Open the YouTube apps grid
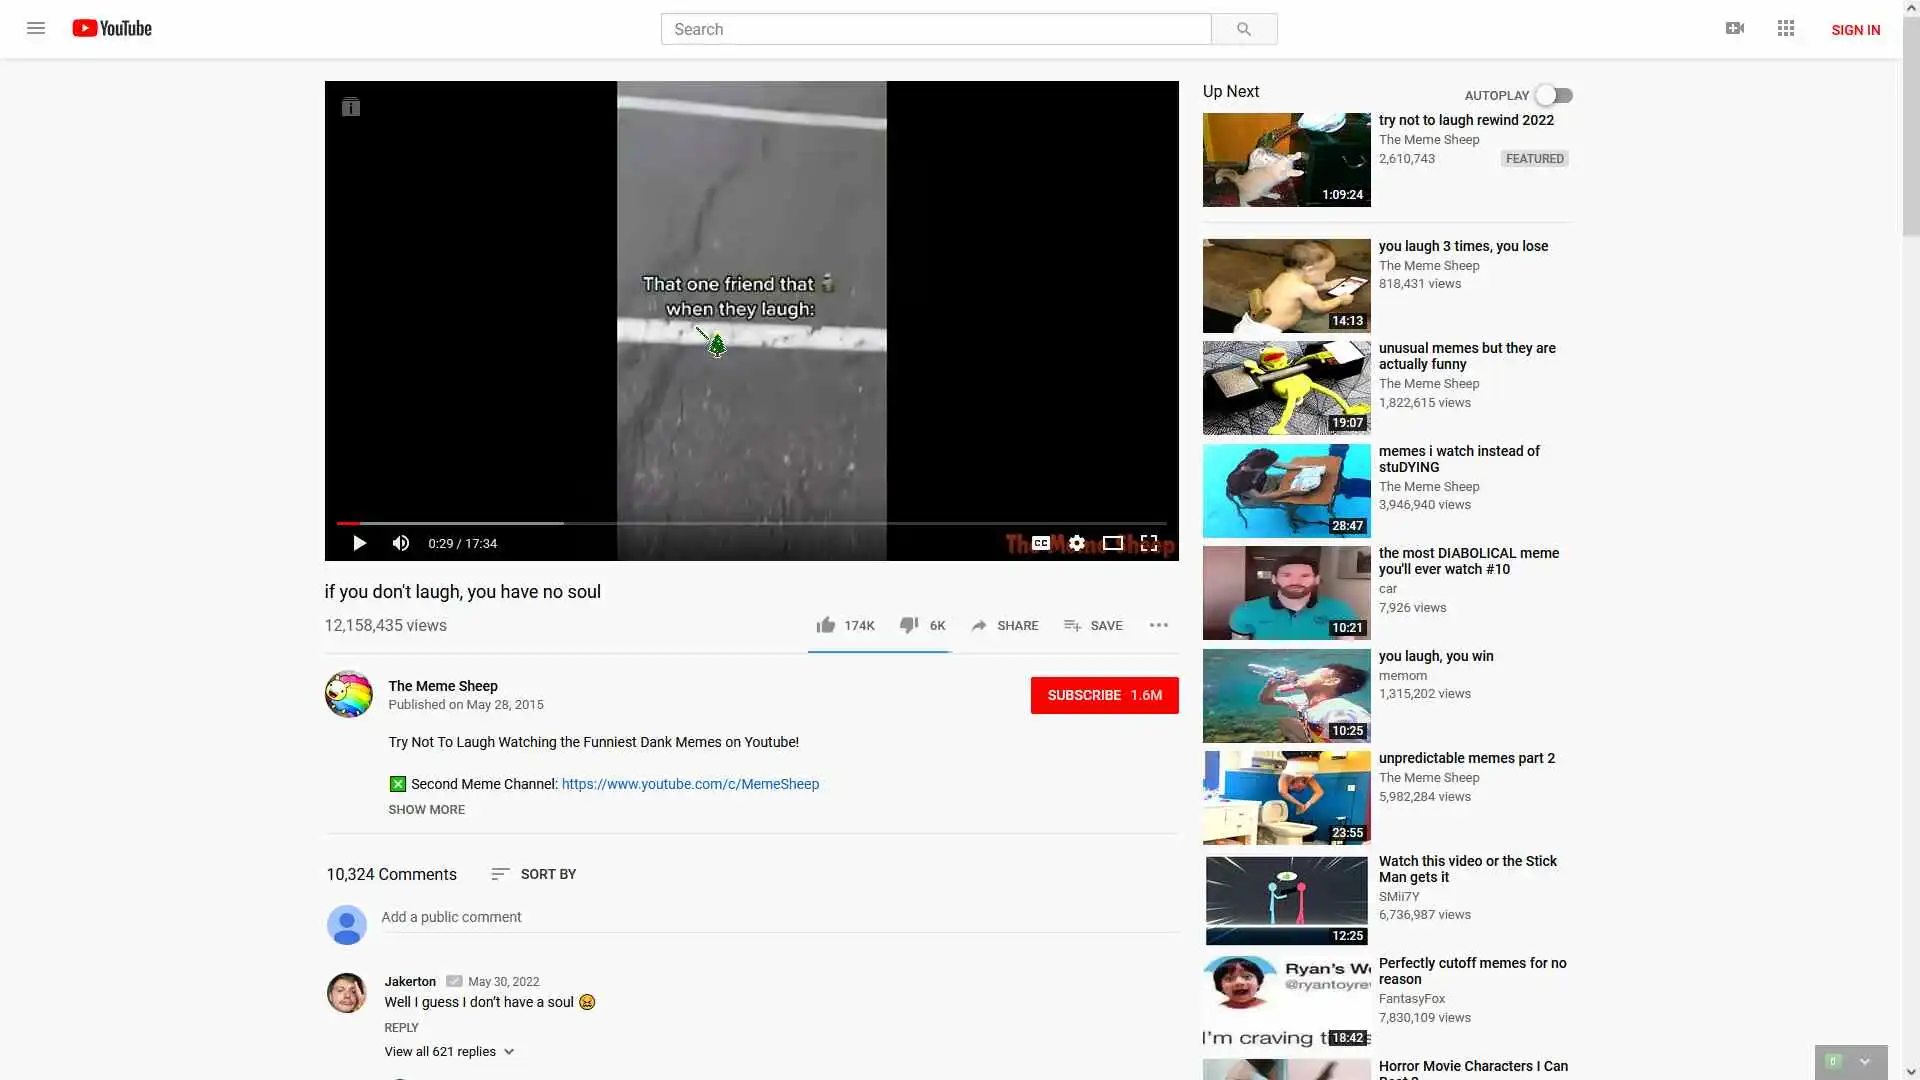Image resolution: width=1920 pixels, height=1080 pixels. pyautogui.click(x=1786, y=28)
